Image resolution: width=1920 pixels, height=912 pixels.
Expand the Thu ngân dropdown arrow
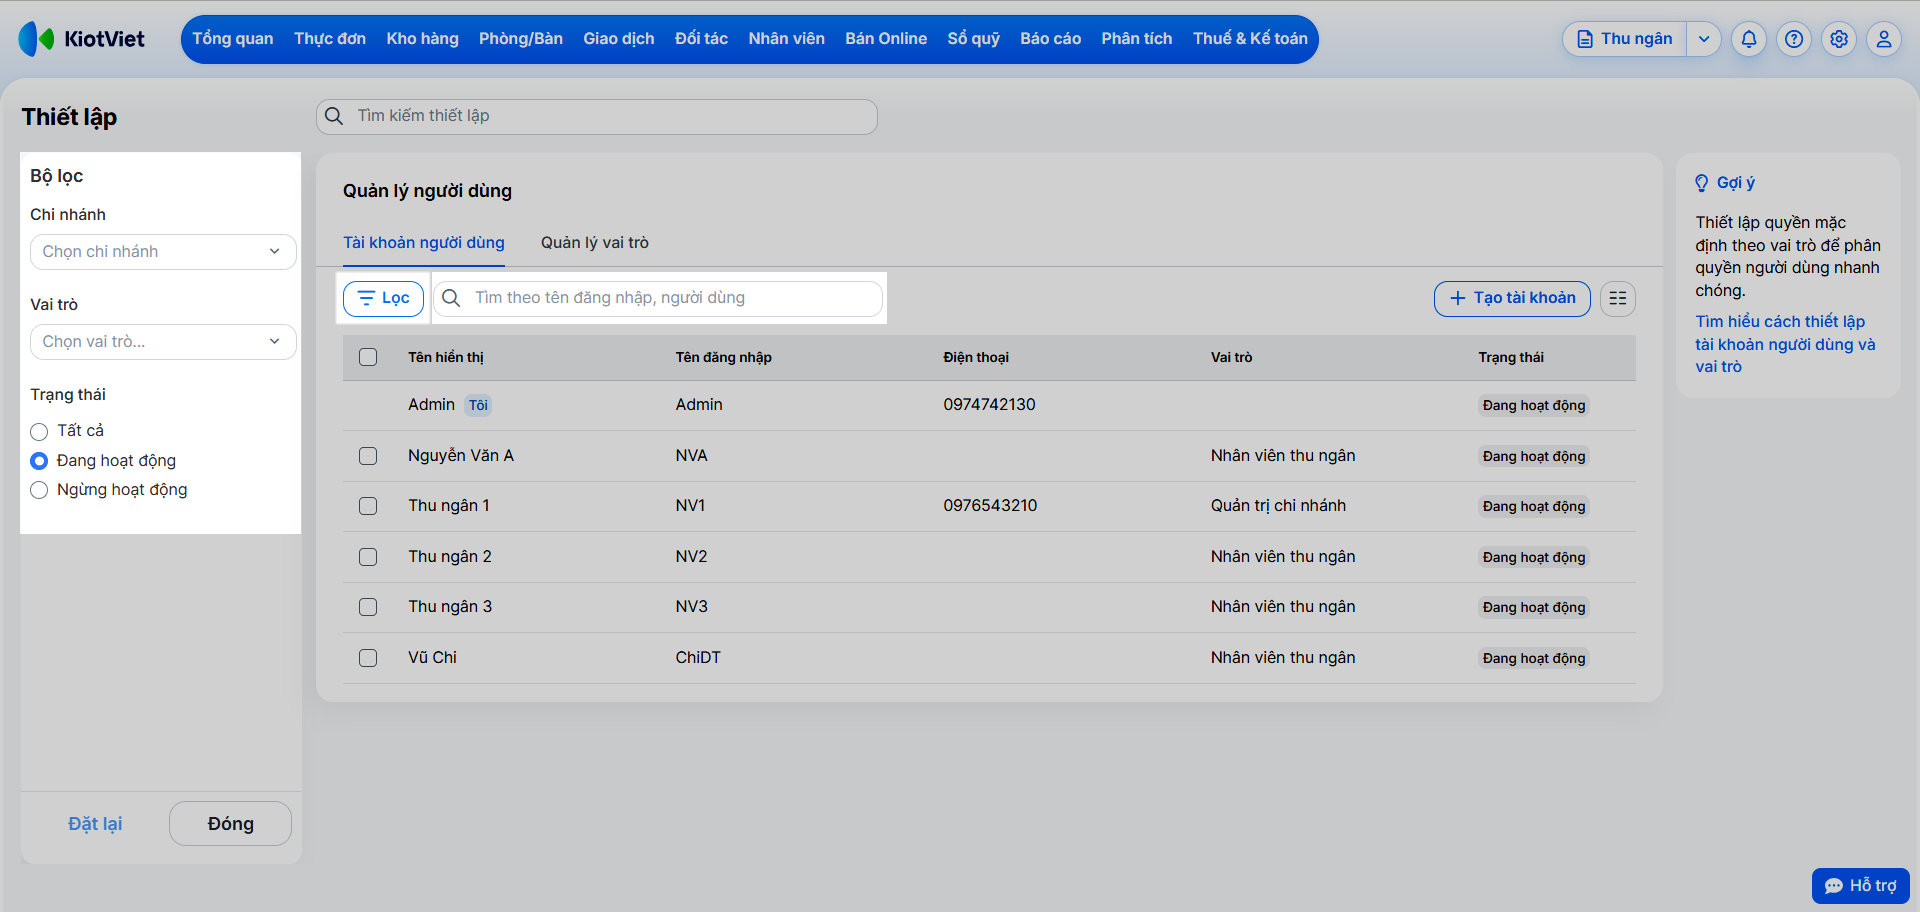pyautogui.click(x=1704, y=39)
